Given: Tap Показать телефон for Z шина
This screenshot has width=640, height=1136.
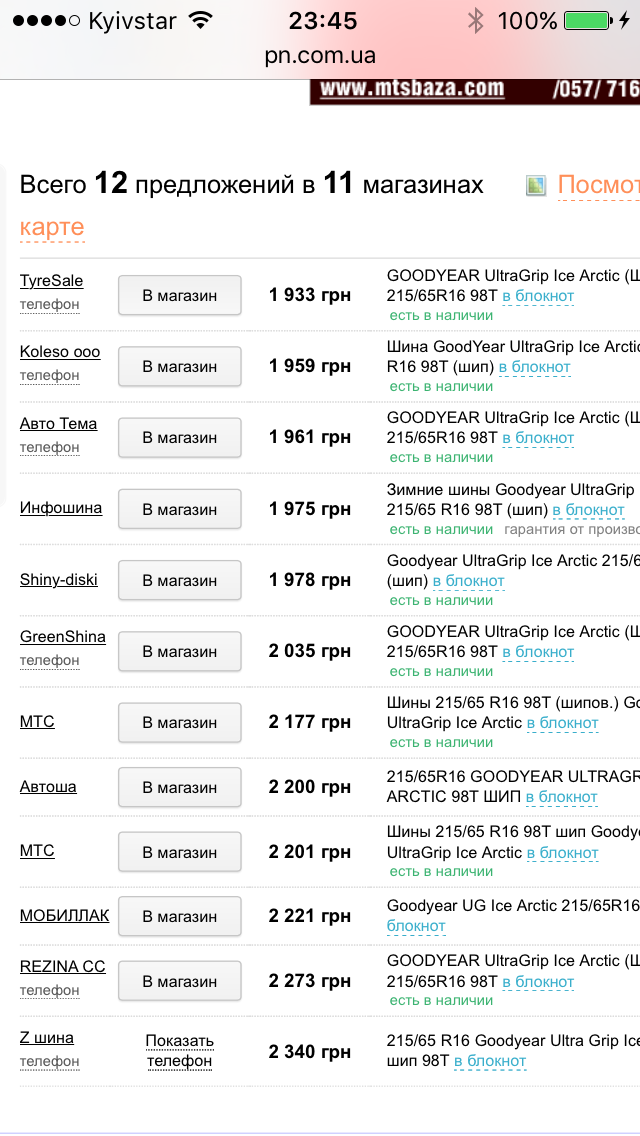Looking at the screenshot, I should (180, 1051).
